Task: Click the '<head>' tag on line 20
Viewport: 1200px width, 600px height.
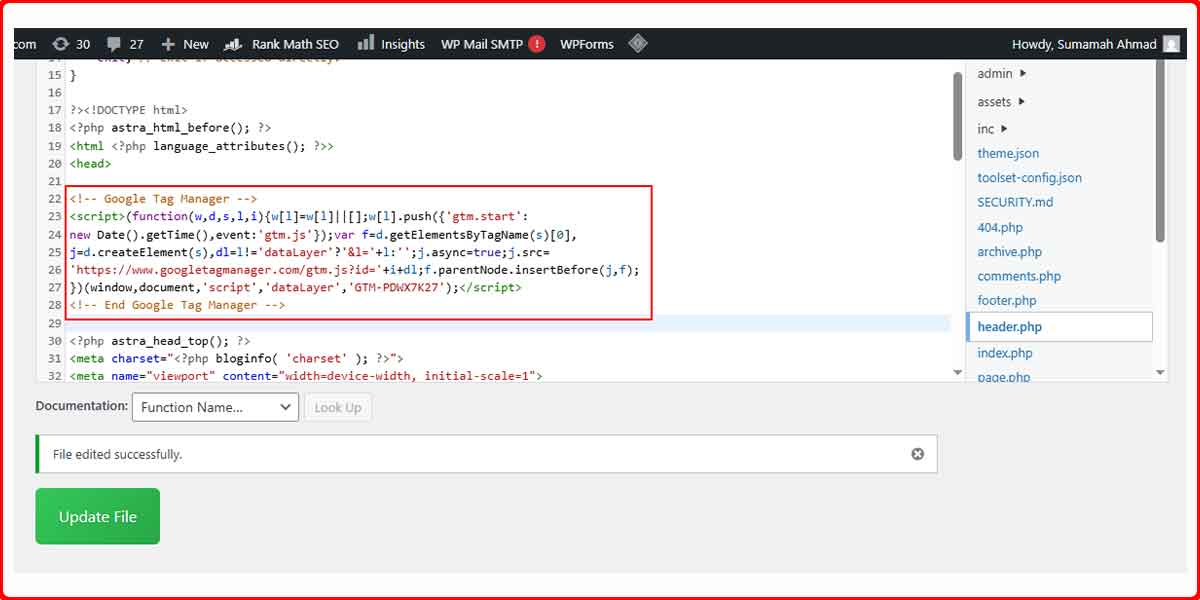Action: coord(91,163)
